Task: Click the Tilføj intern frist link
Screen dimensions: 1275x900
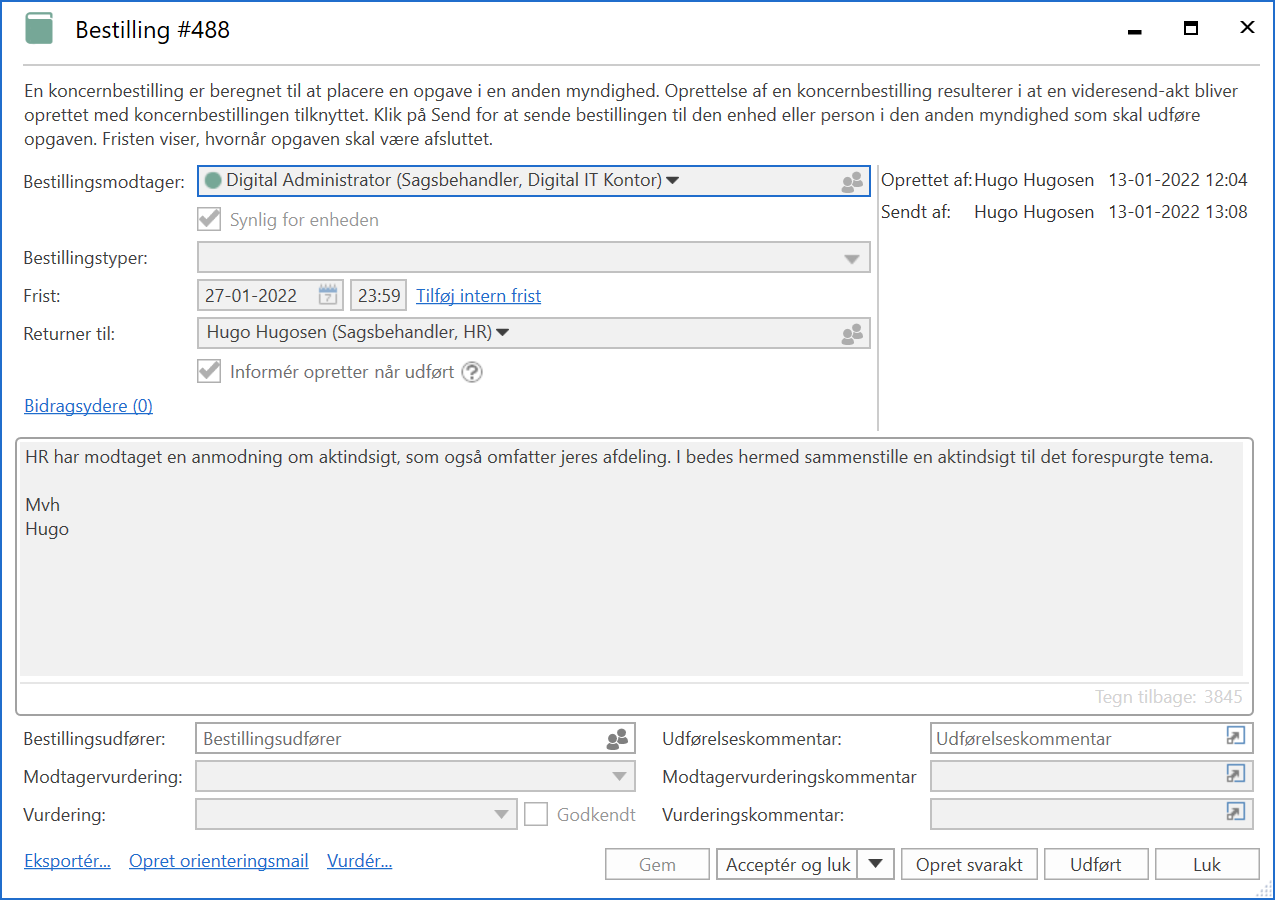Action: click(478, 296)
